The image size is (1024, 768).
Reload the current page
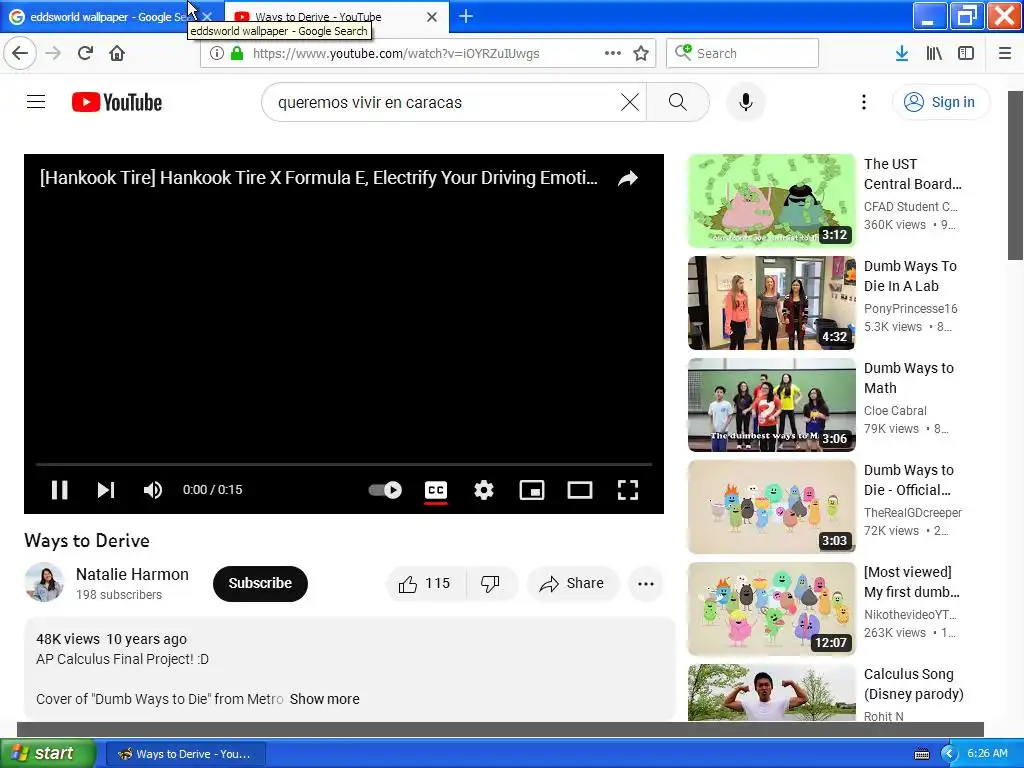coord(85,53)
